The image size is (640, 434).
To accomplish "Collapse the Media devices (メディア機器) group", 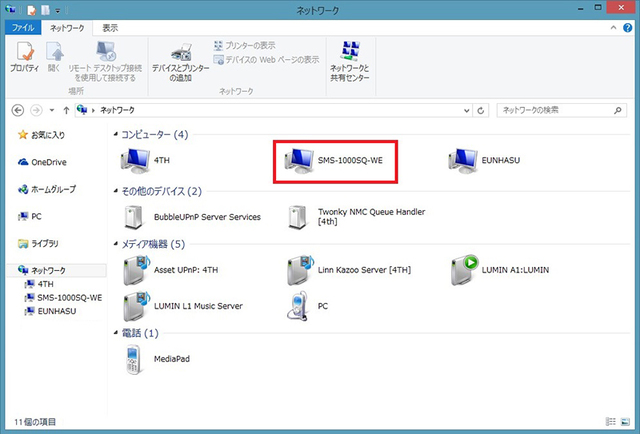I will click(x=116, y=244).
